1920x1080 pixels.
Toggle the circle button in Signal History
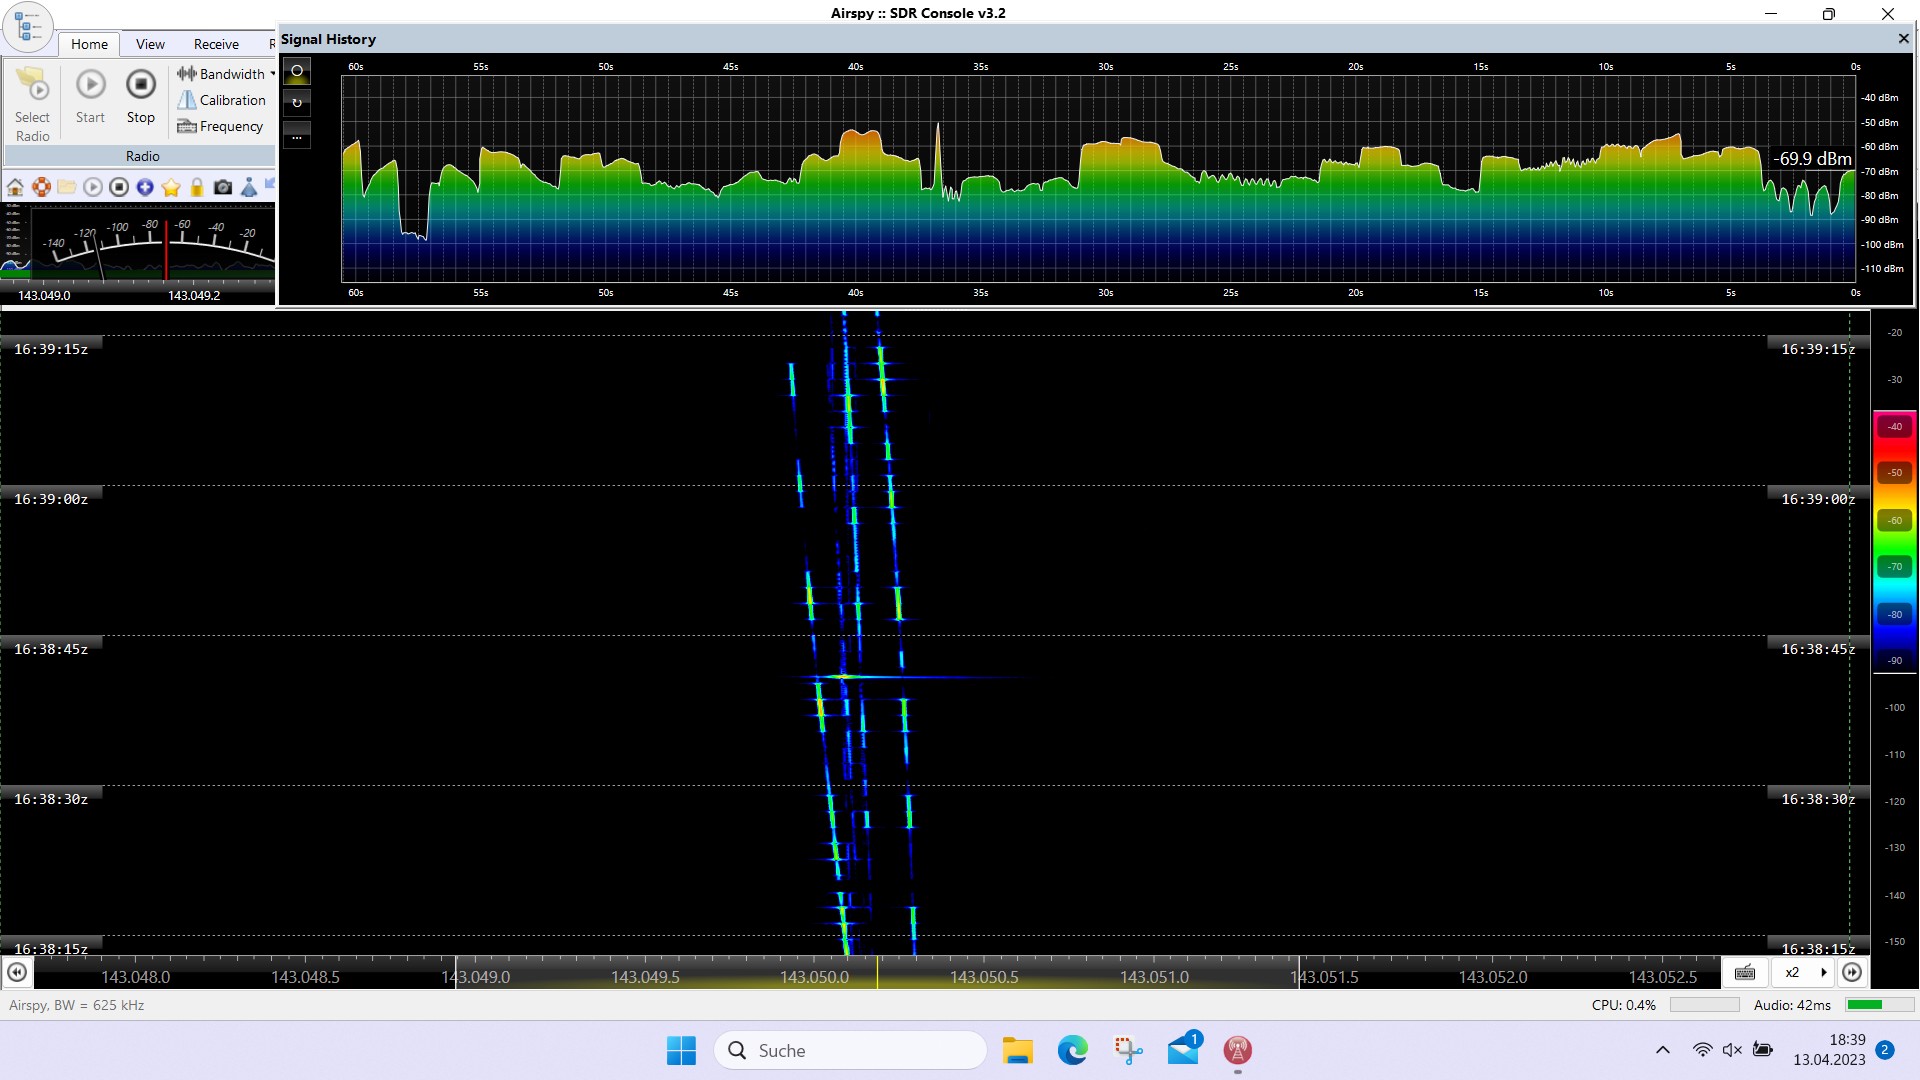click(x=297, y=71)
